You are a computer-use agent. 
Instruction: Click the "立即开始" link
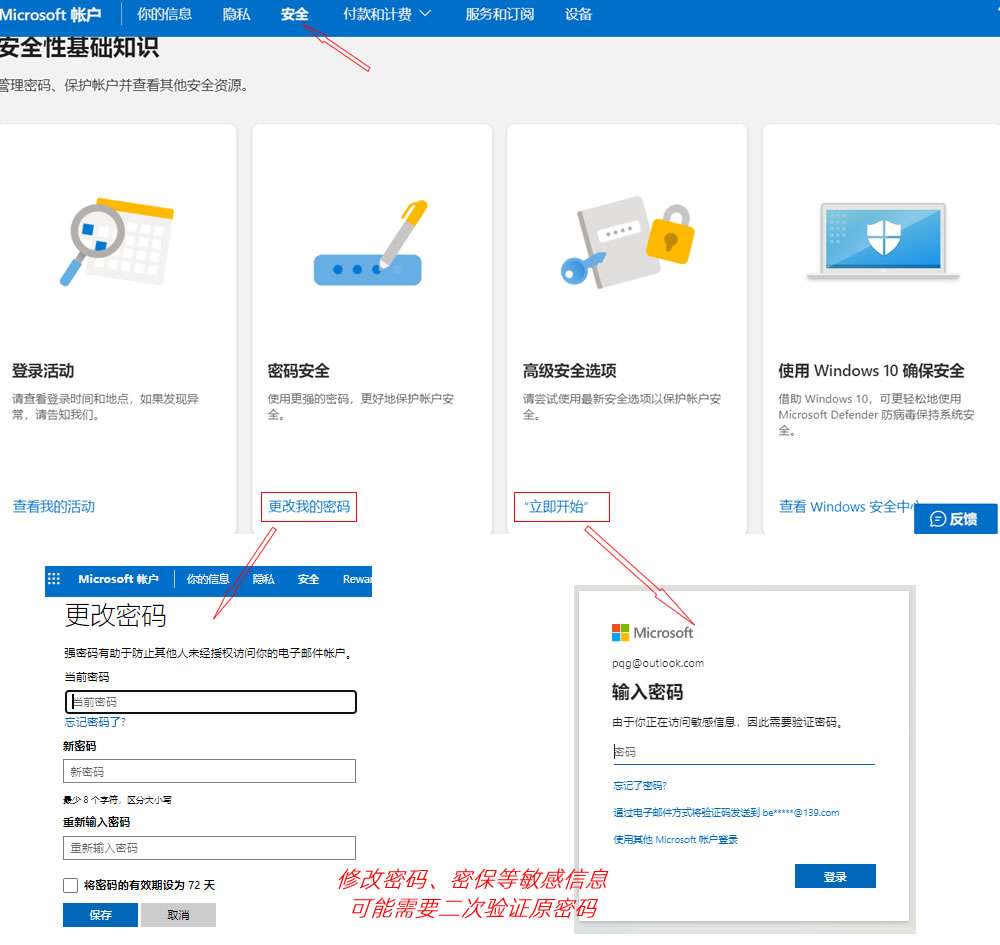[x=556, y=506]
